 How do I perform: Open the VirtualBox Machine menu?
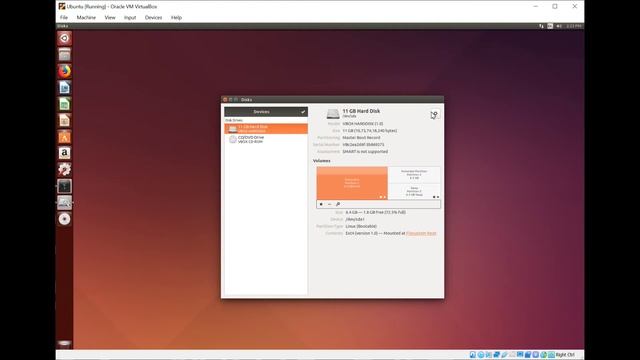pyautogui.click(x=86, y=18)
